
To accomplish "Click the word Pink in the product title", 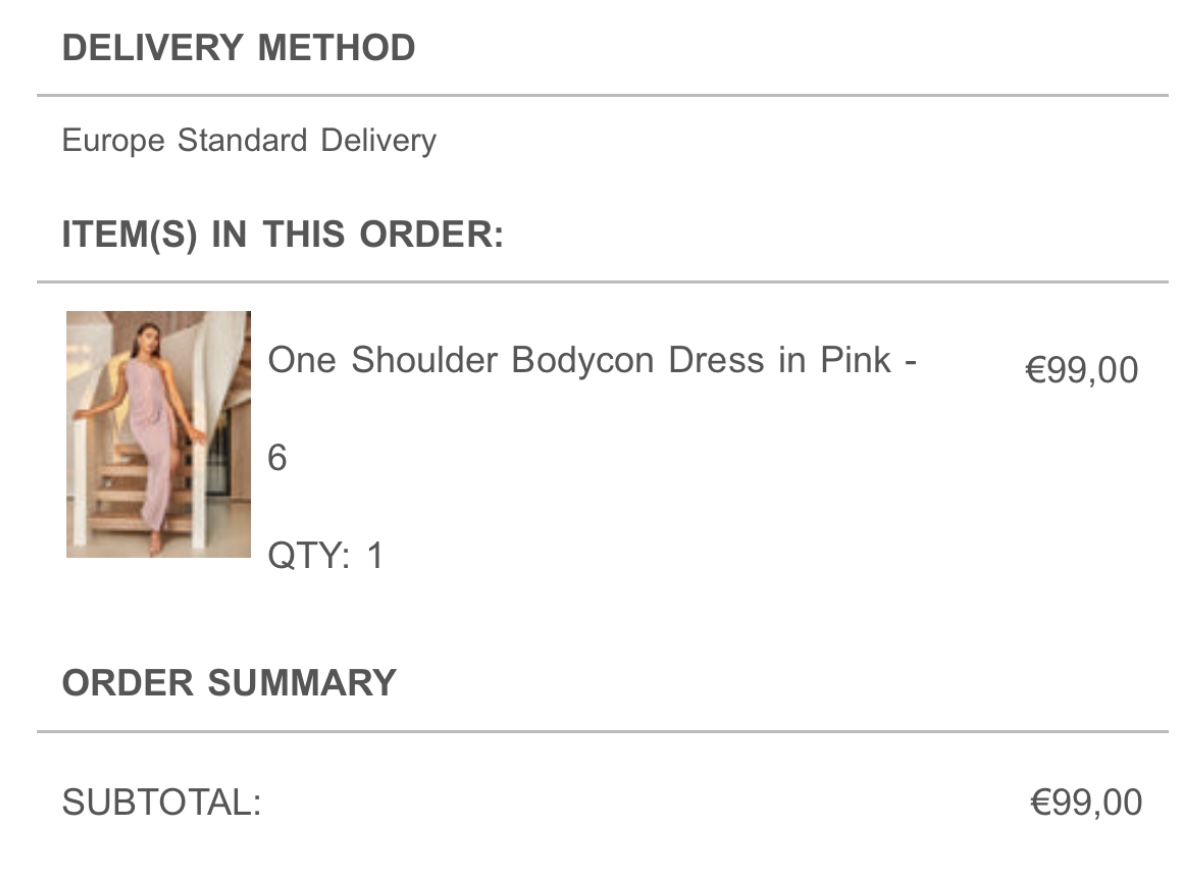I will (x=855, y=360).
